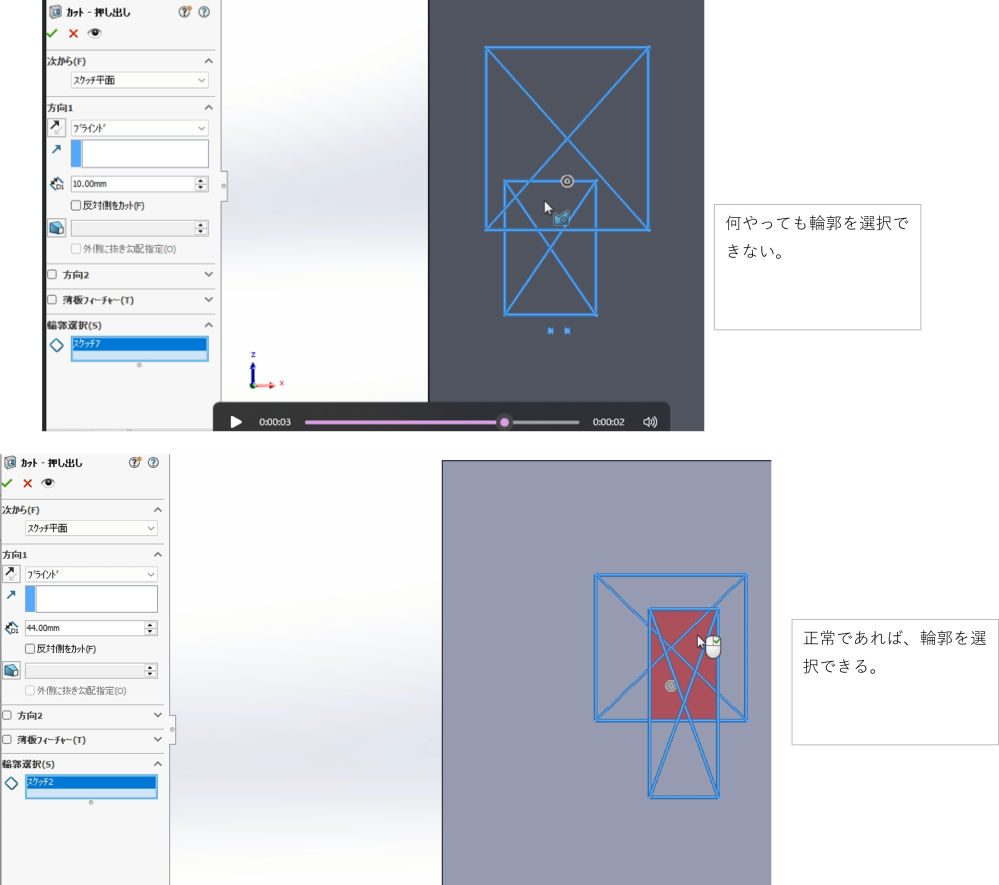This screenshot has height=885, width=999.
Task: Collapse 方向1 section in bottom panel
Action: 158,555
